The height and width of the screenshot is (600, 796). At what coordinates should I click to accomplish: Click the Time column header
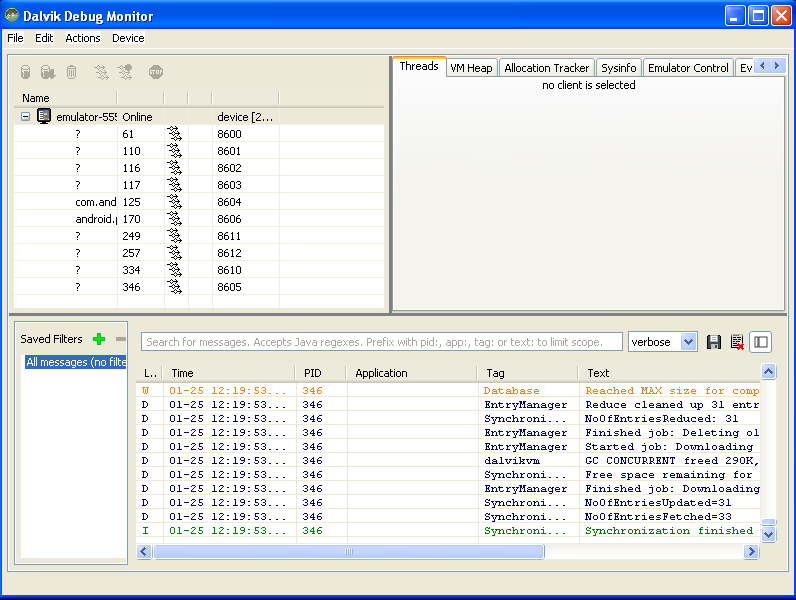[228, 373]
